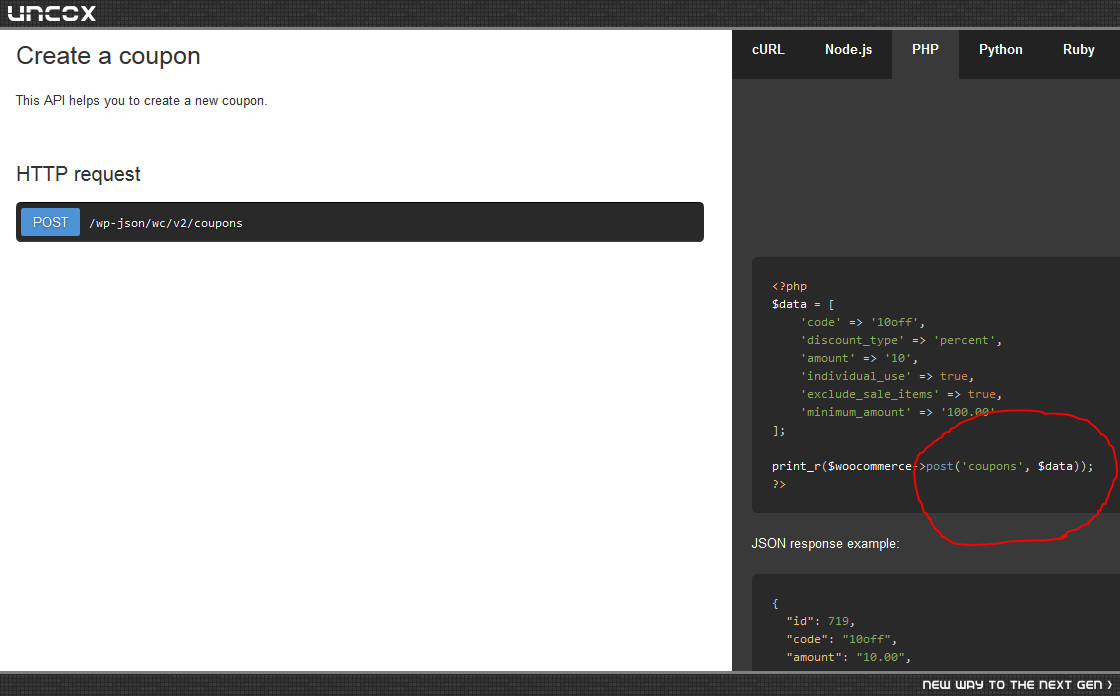This screenshot has width=1120, height=696.
Task: Click the 'code' => '10off' line
Action: (862, 322)
